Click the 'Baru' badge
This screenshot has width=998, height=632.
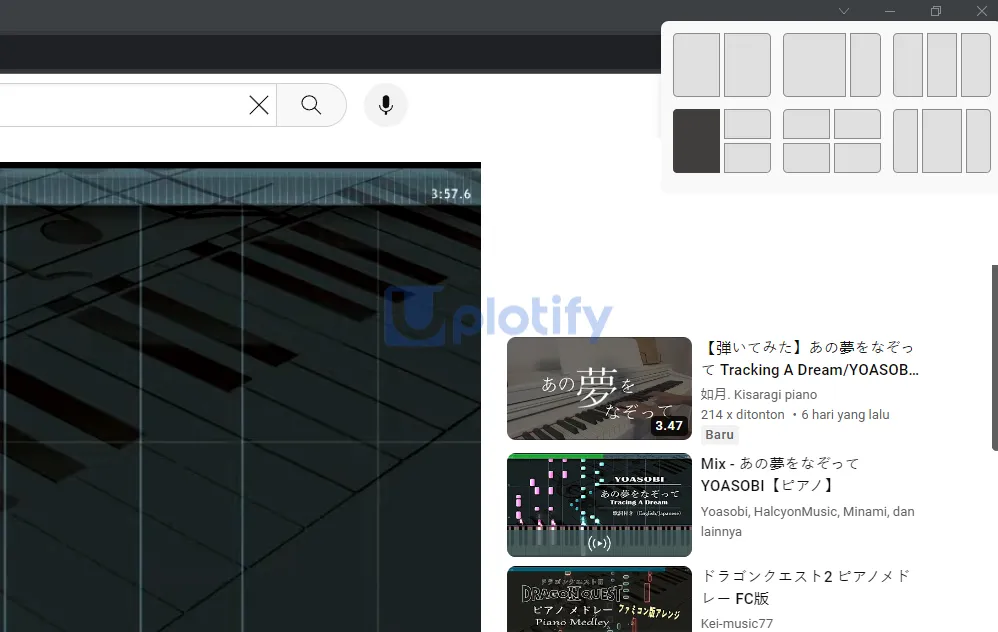tap(719, 435)
